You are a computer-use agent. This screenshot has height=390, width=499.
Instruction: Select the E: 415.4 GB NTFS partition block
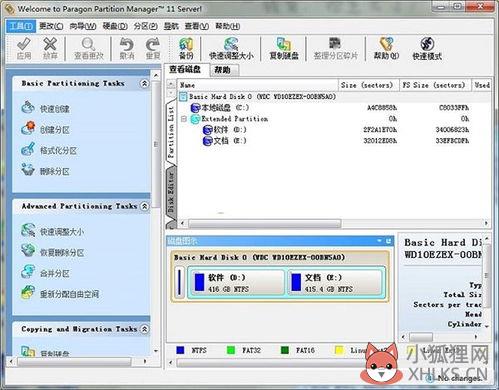[x=335, y=283]
